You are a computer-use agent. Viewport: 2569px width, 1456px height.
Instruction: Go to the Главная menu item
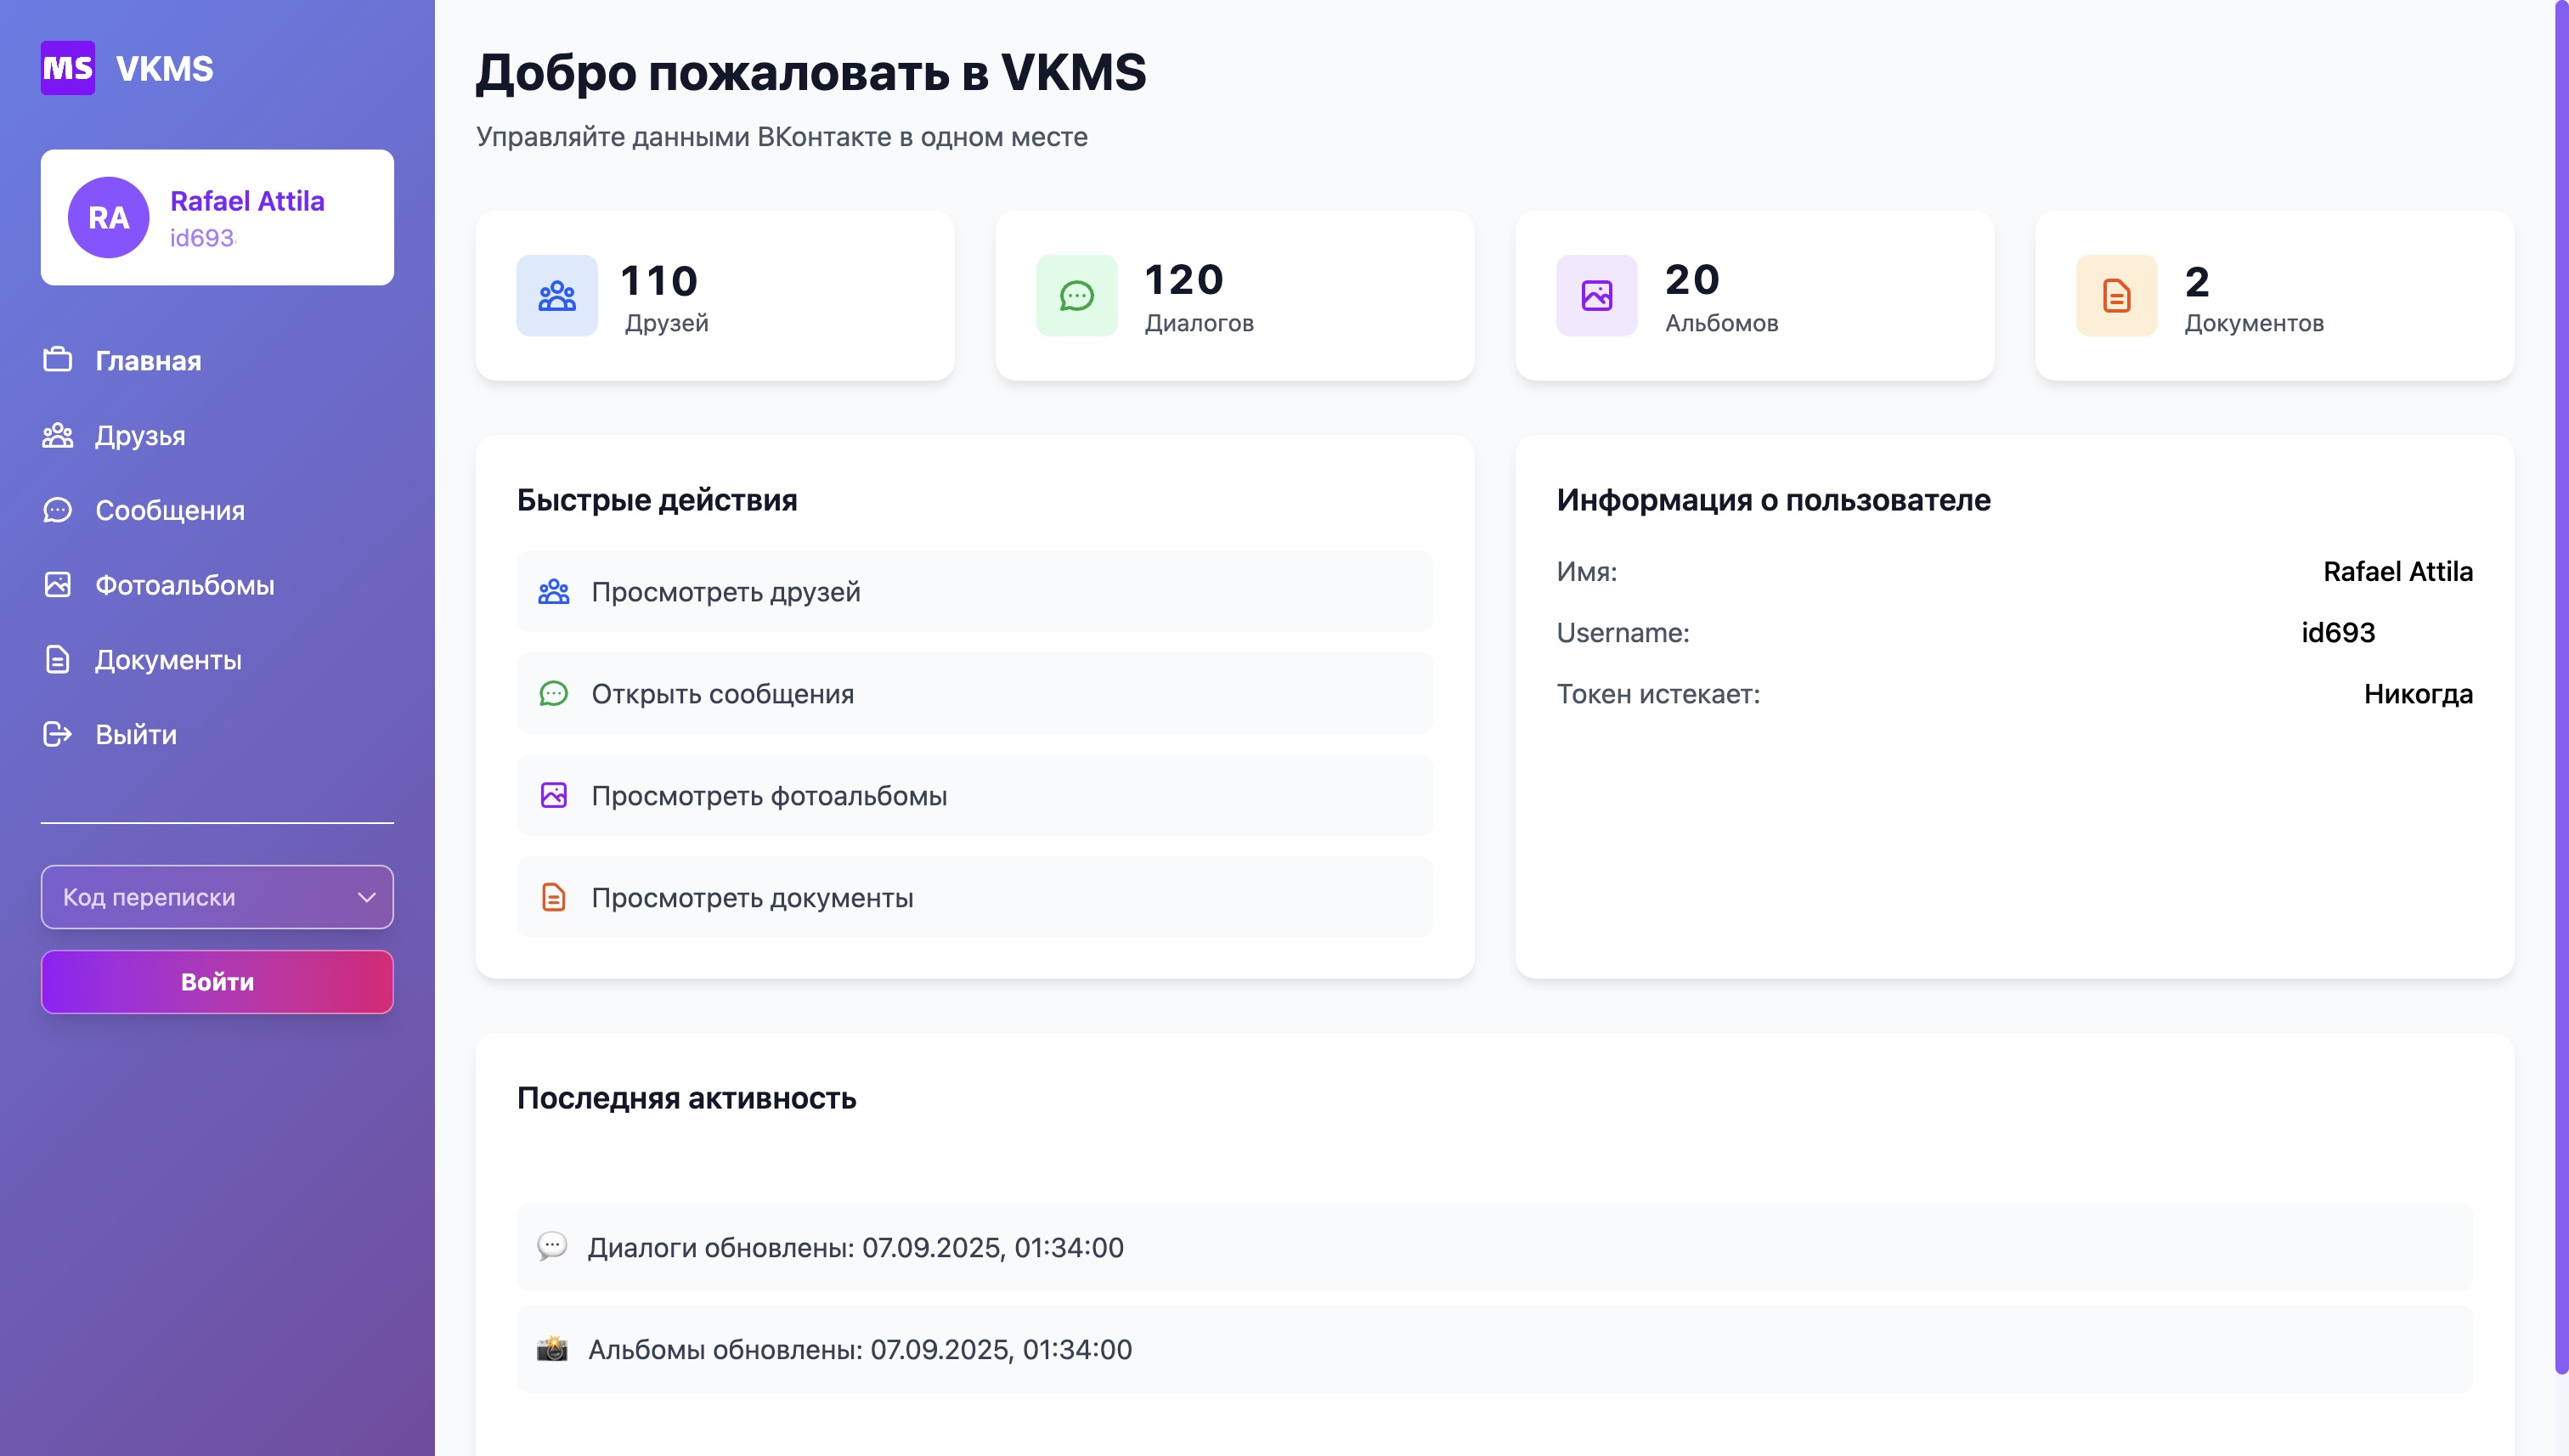tap(147, 361)
